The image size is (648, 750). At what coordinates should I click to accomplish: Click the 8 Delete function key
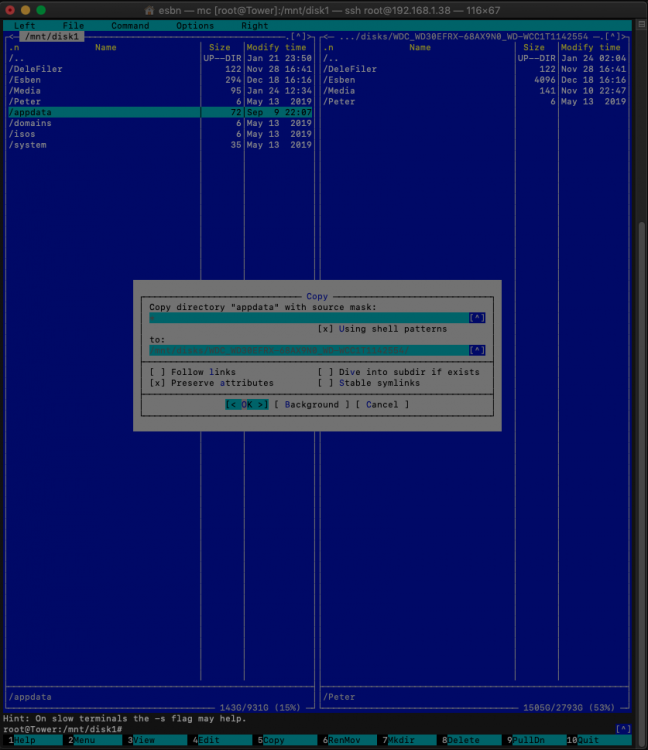point(471,740)
